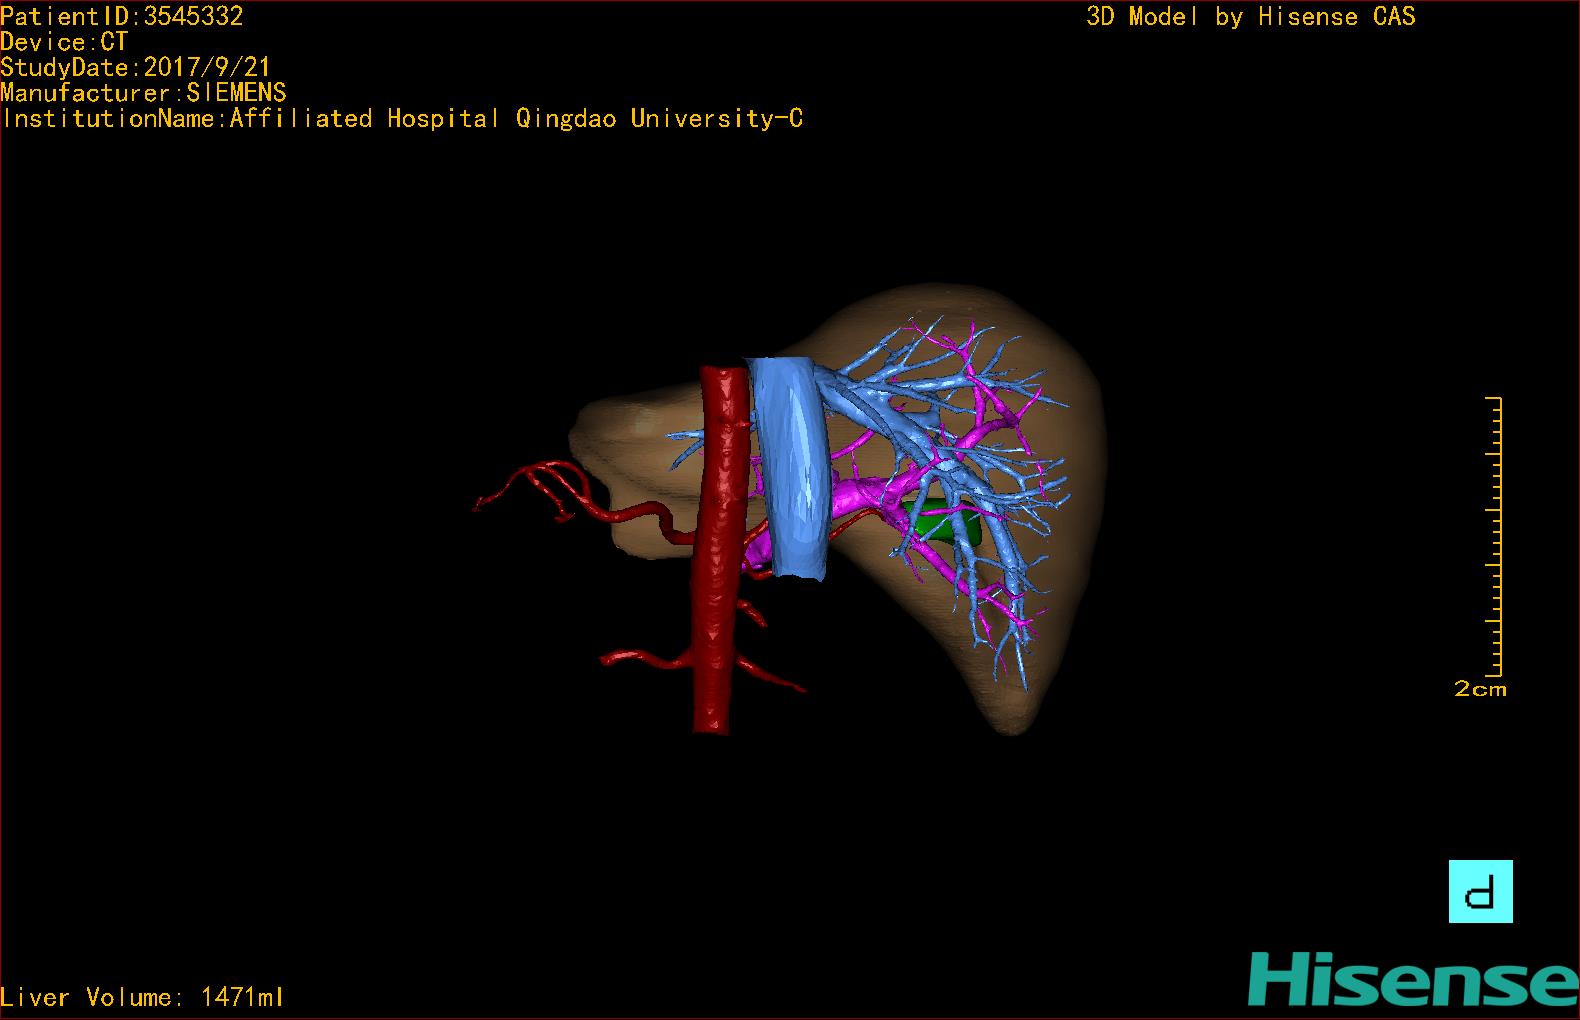Image resolution: width=1580 pixels, height=1020 pixels.
Task: Select the magenta portal vein trunk
Action: [860, 497]
